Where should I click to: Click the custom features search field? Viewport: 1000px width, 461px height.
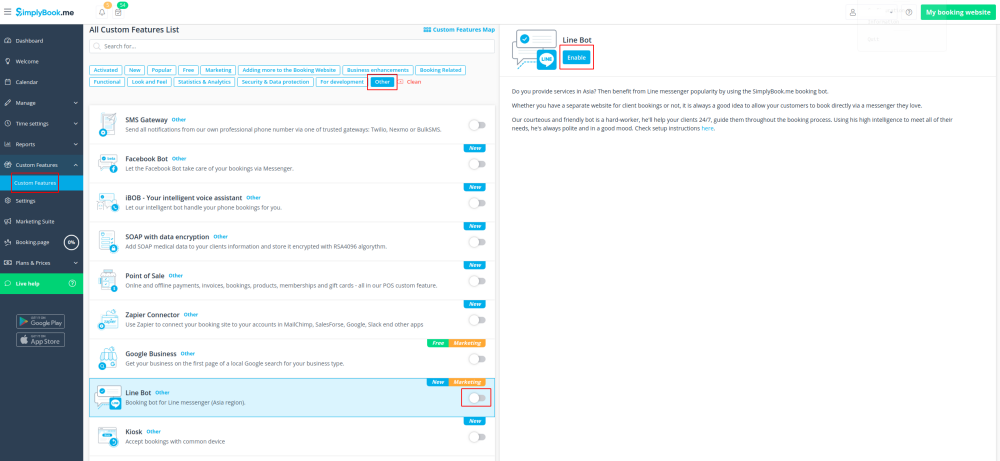[x=291, y=46]
